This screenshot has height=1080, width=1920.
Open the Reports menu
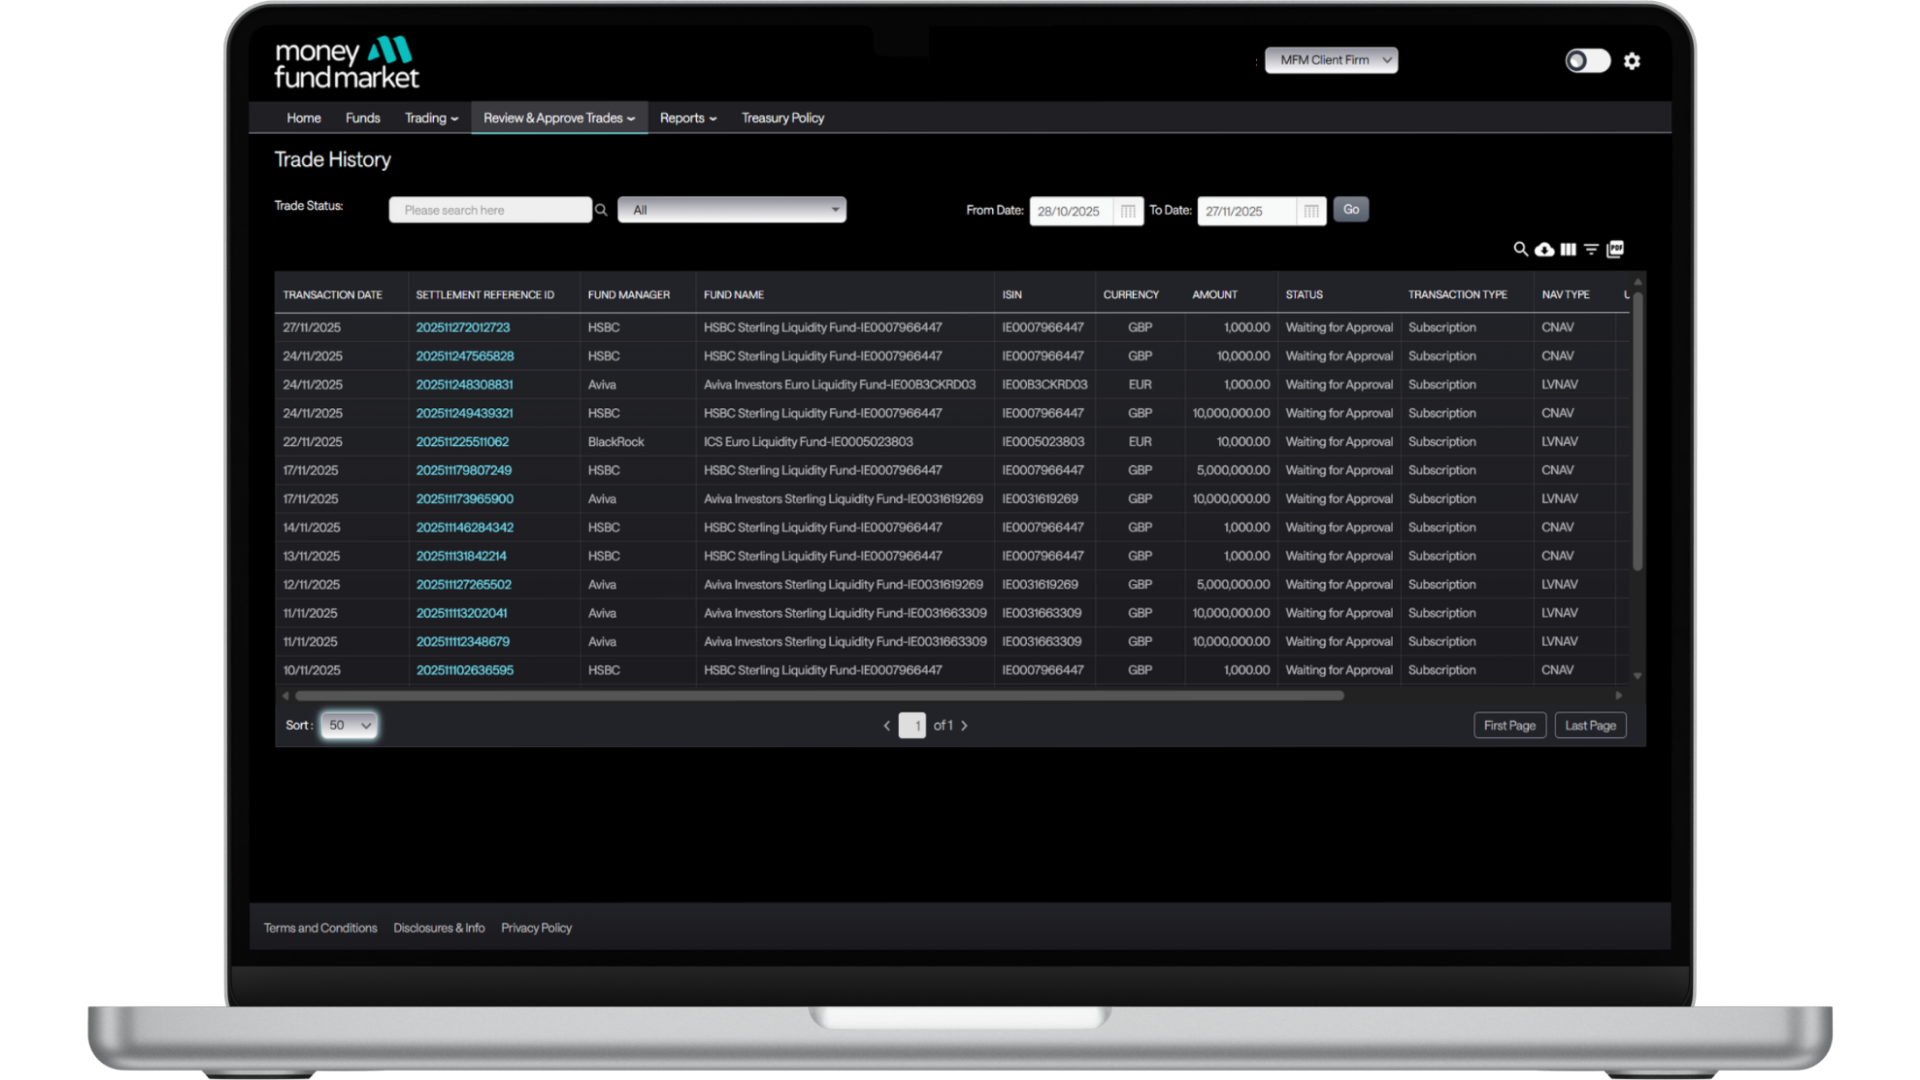point(688,118)
